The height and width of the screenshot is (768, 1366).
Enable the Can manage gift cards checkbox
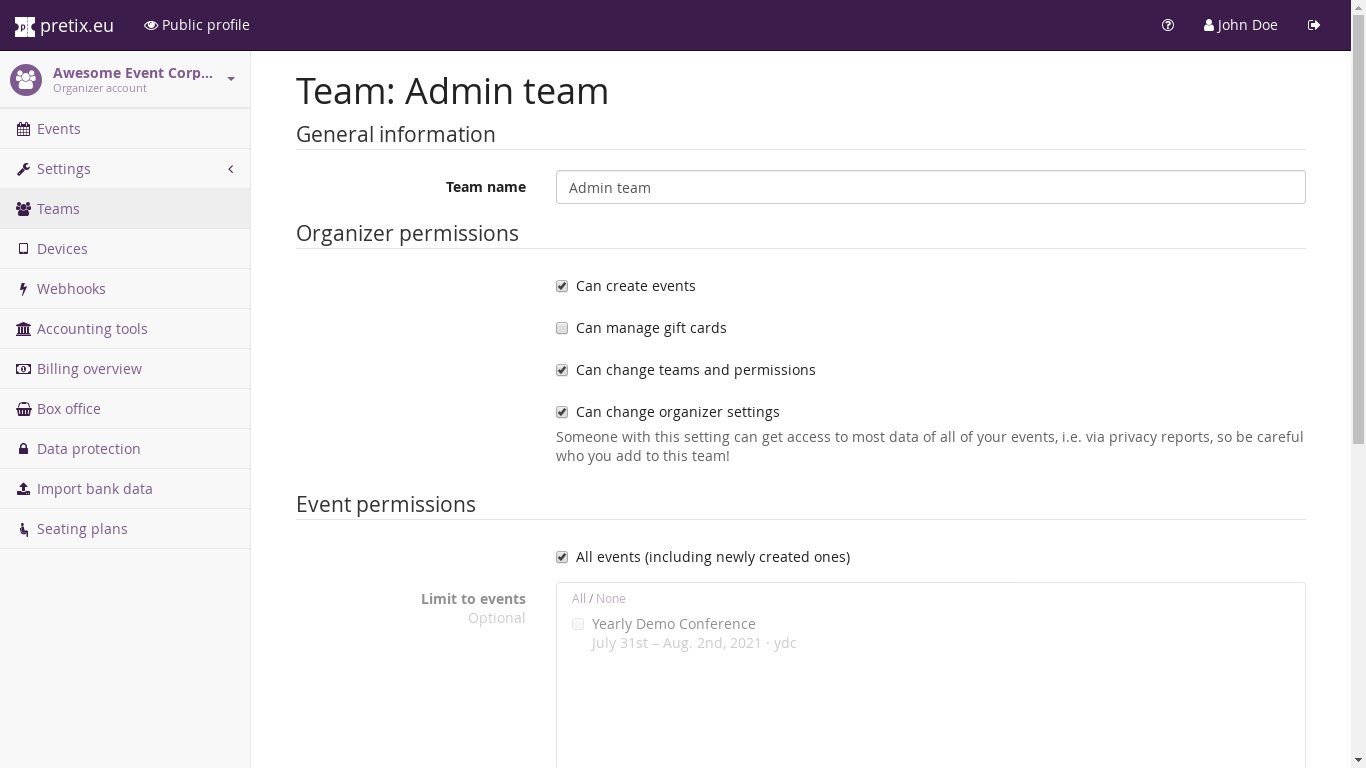(x=562, y=328)
